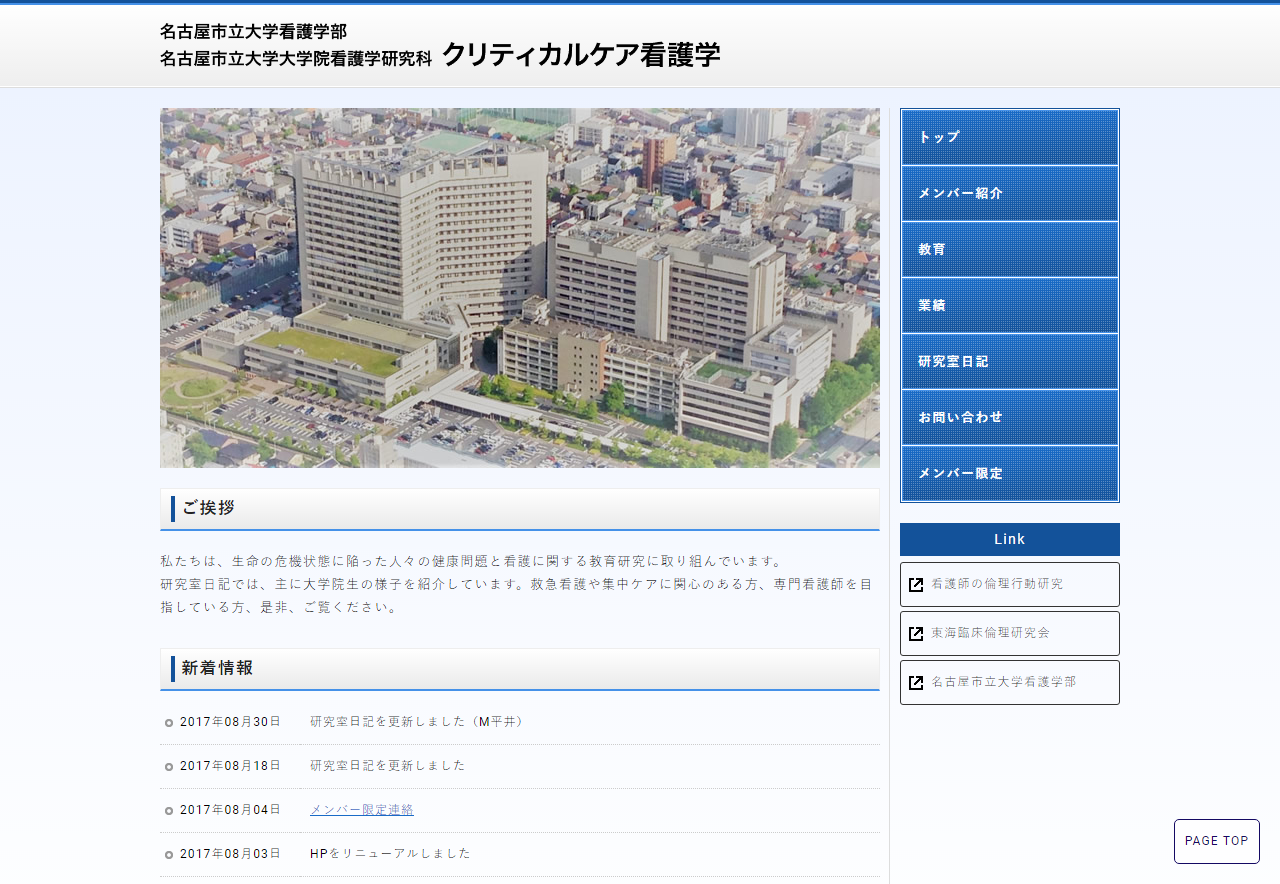Open the メンバー限定 menu item
Viewport: 1280px width, 884px height.
(1010, 473)
